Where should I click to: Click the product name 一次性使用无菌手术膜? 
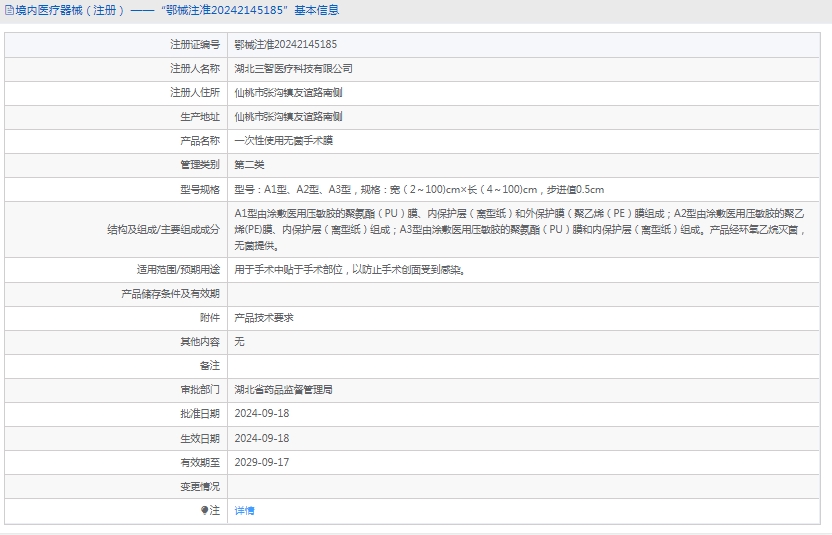point(283,141)
